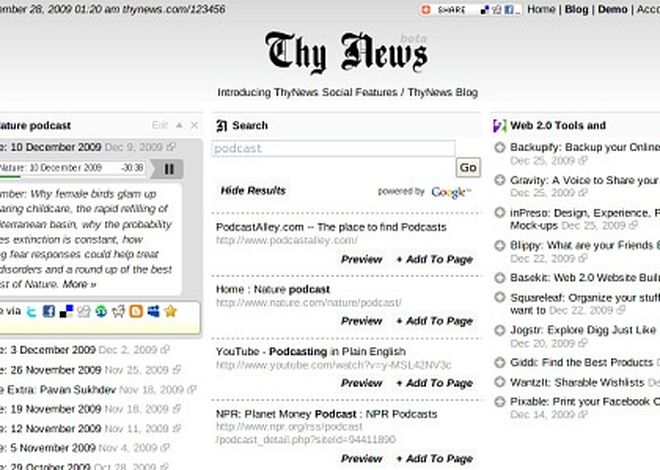This screenshot has height=470, width=660.
Task: Open Jogstr external link icon after Dec 20
Action: pyautogui.click(x=583, y=343)
